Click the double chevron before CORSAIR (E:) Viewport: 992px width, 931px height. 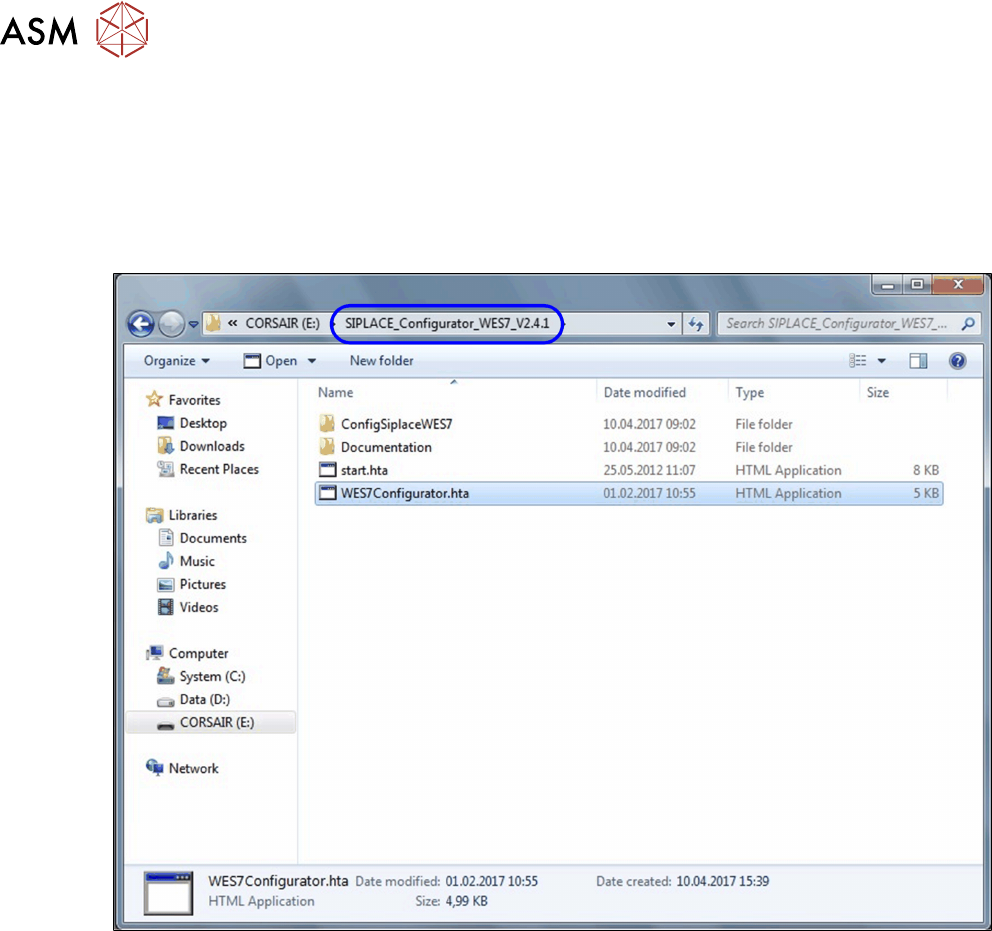coord(233,324)
